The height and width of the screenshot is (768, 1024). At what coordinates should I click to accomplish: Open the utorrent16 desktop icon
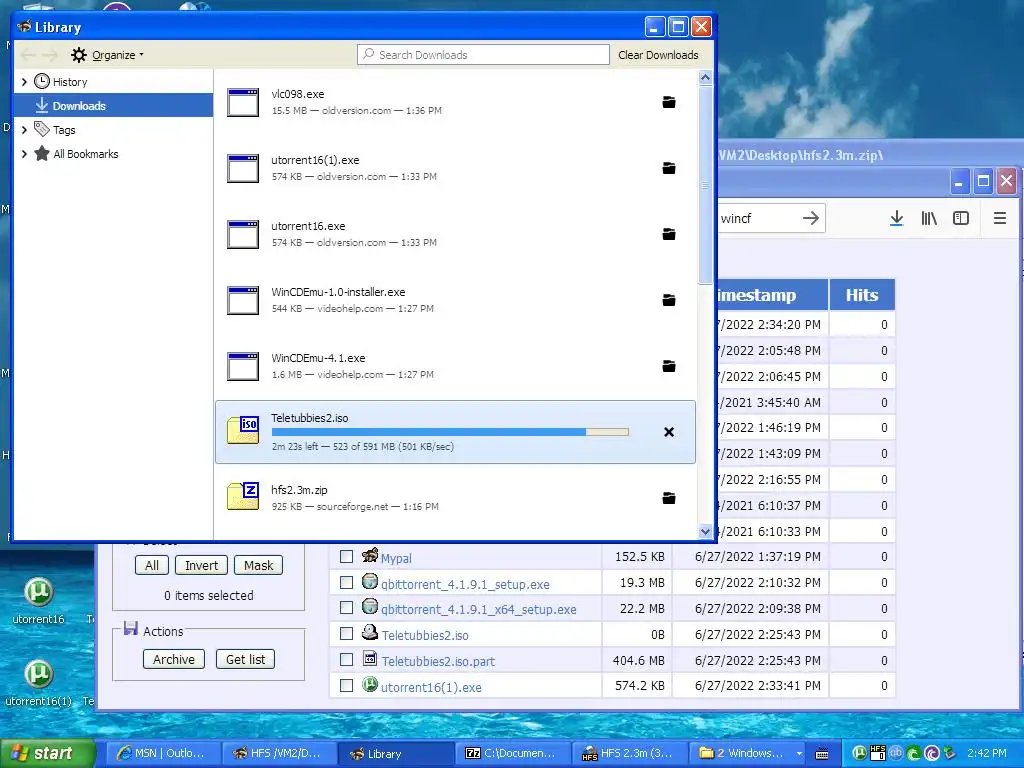click(39, 592)
